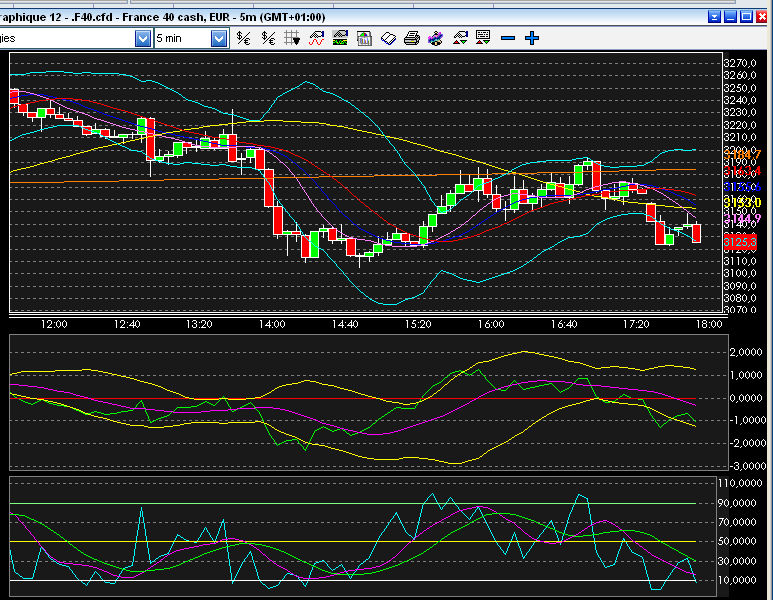This screenshot has width=773, height=600.
Task: Click the 14:00 time axis label
Action: click(x=272, y=324)
